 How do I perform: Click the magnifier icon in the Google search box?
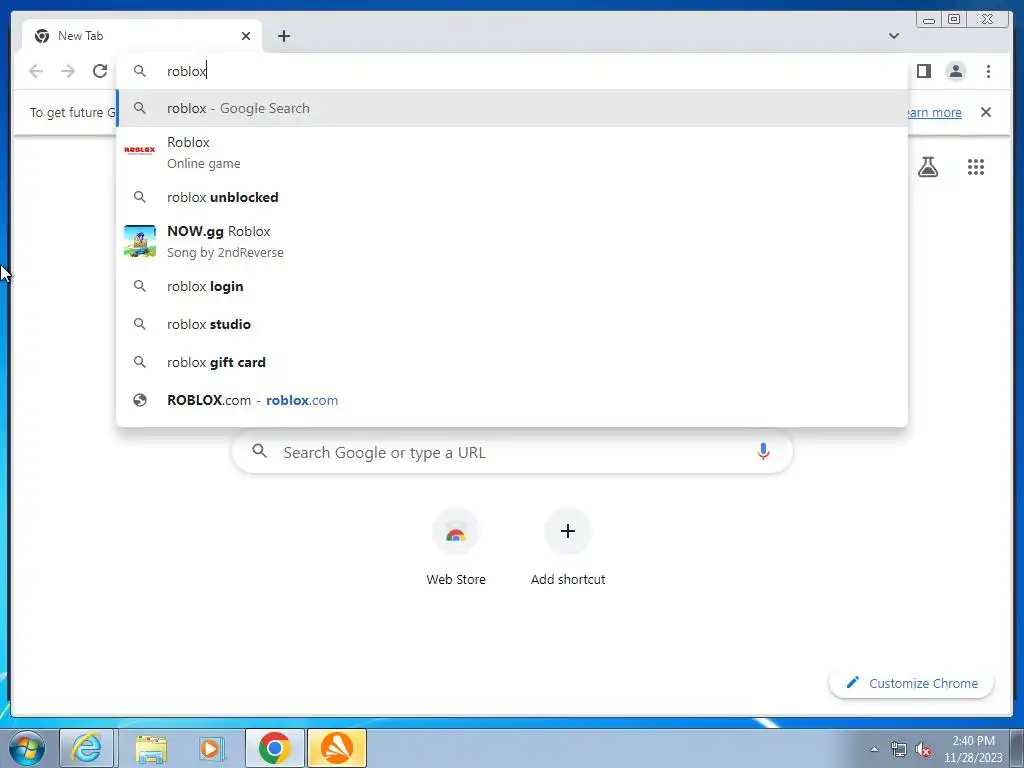[259, 451]
